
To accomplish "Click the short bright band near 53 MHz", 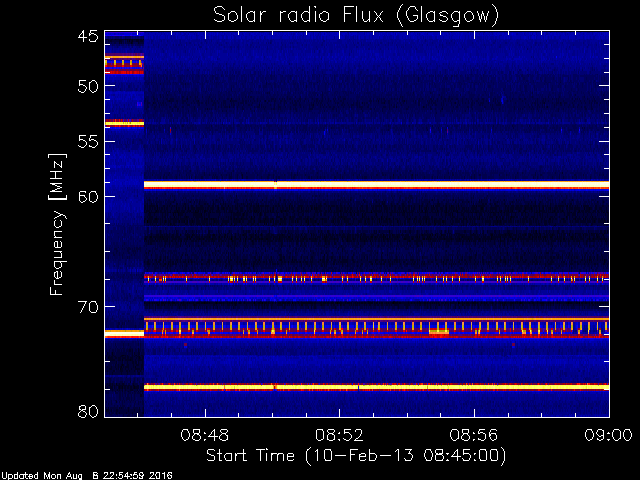I will pyautogui.click(x=124, y=123).
